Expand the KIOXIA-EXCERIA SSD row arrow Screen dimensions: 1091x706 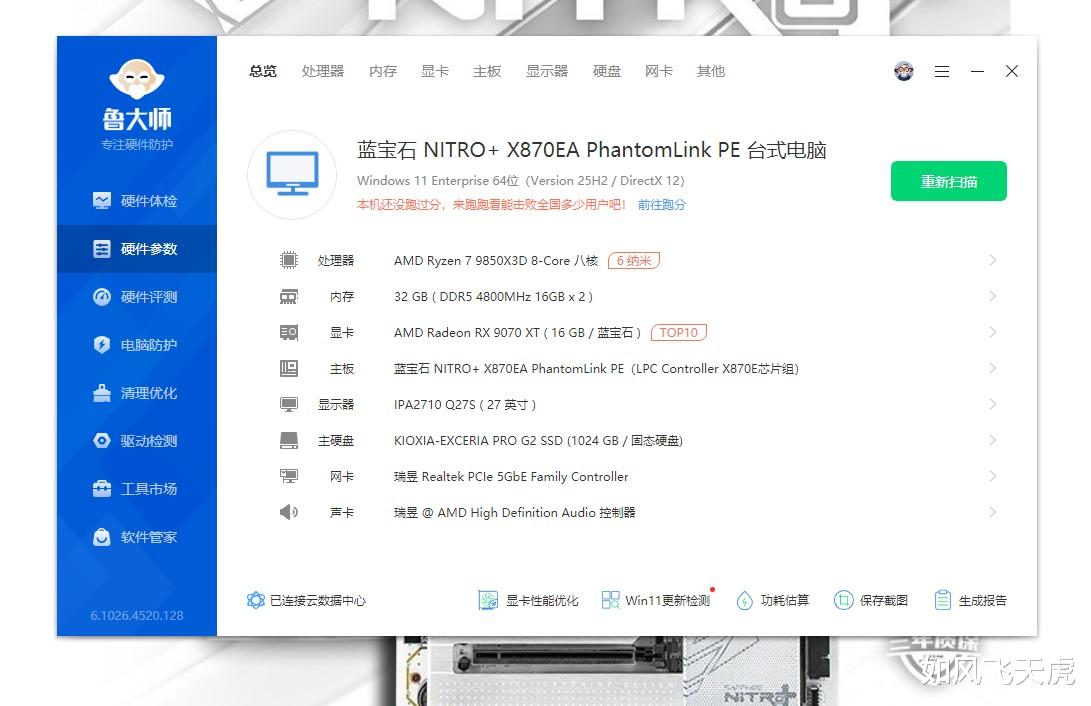point(992,440)
